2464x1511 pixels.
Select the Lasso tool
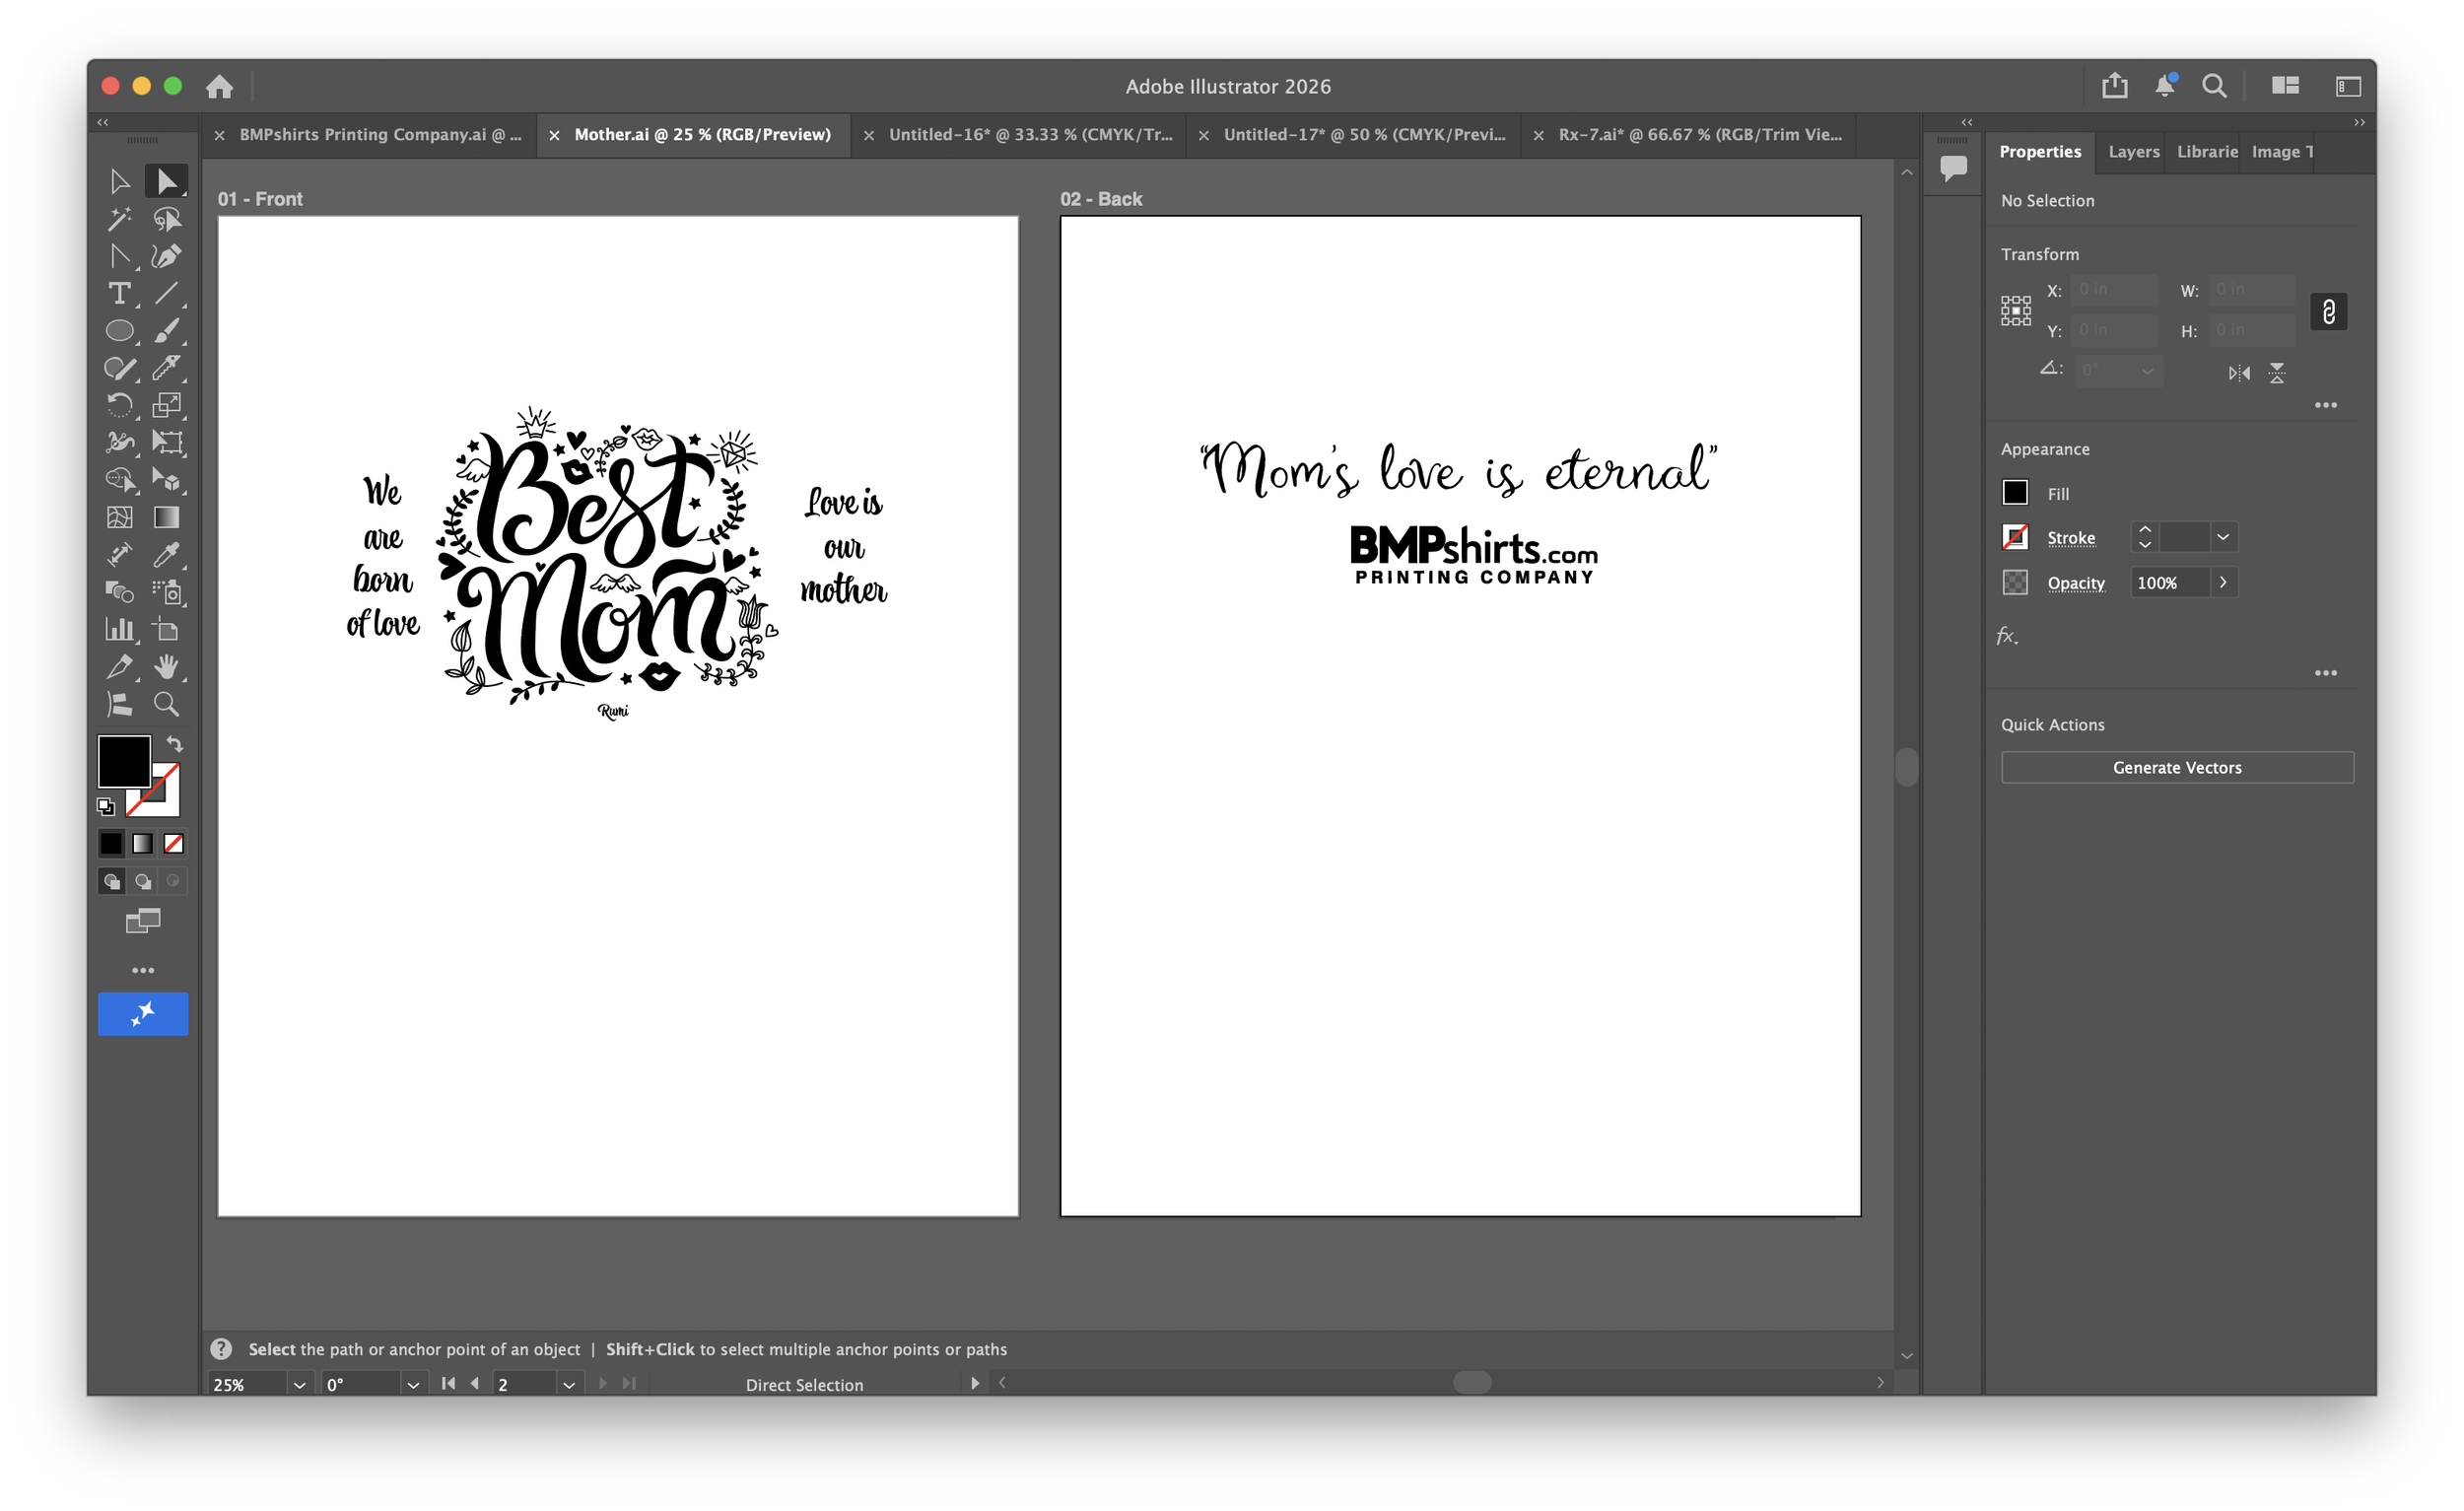click(x=166, y=219)
